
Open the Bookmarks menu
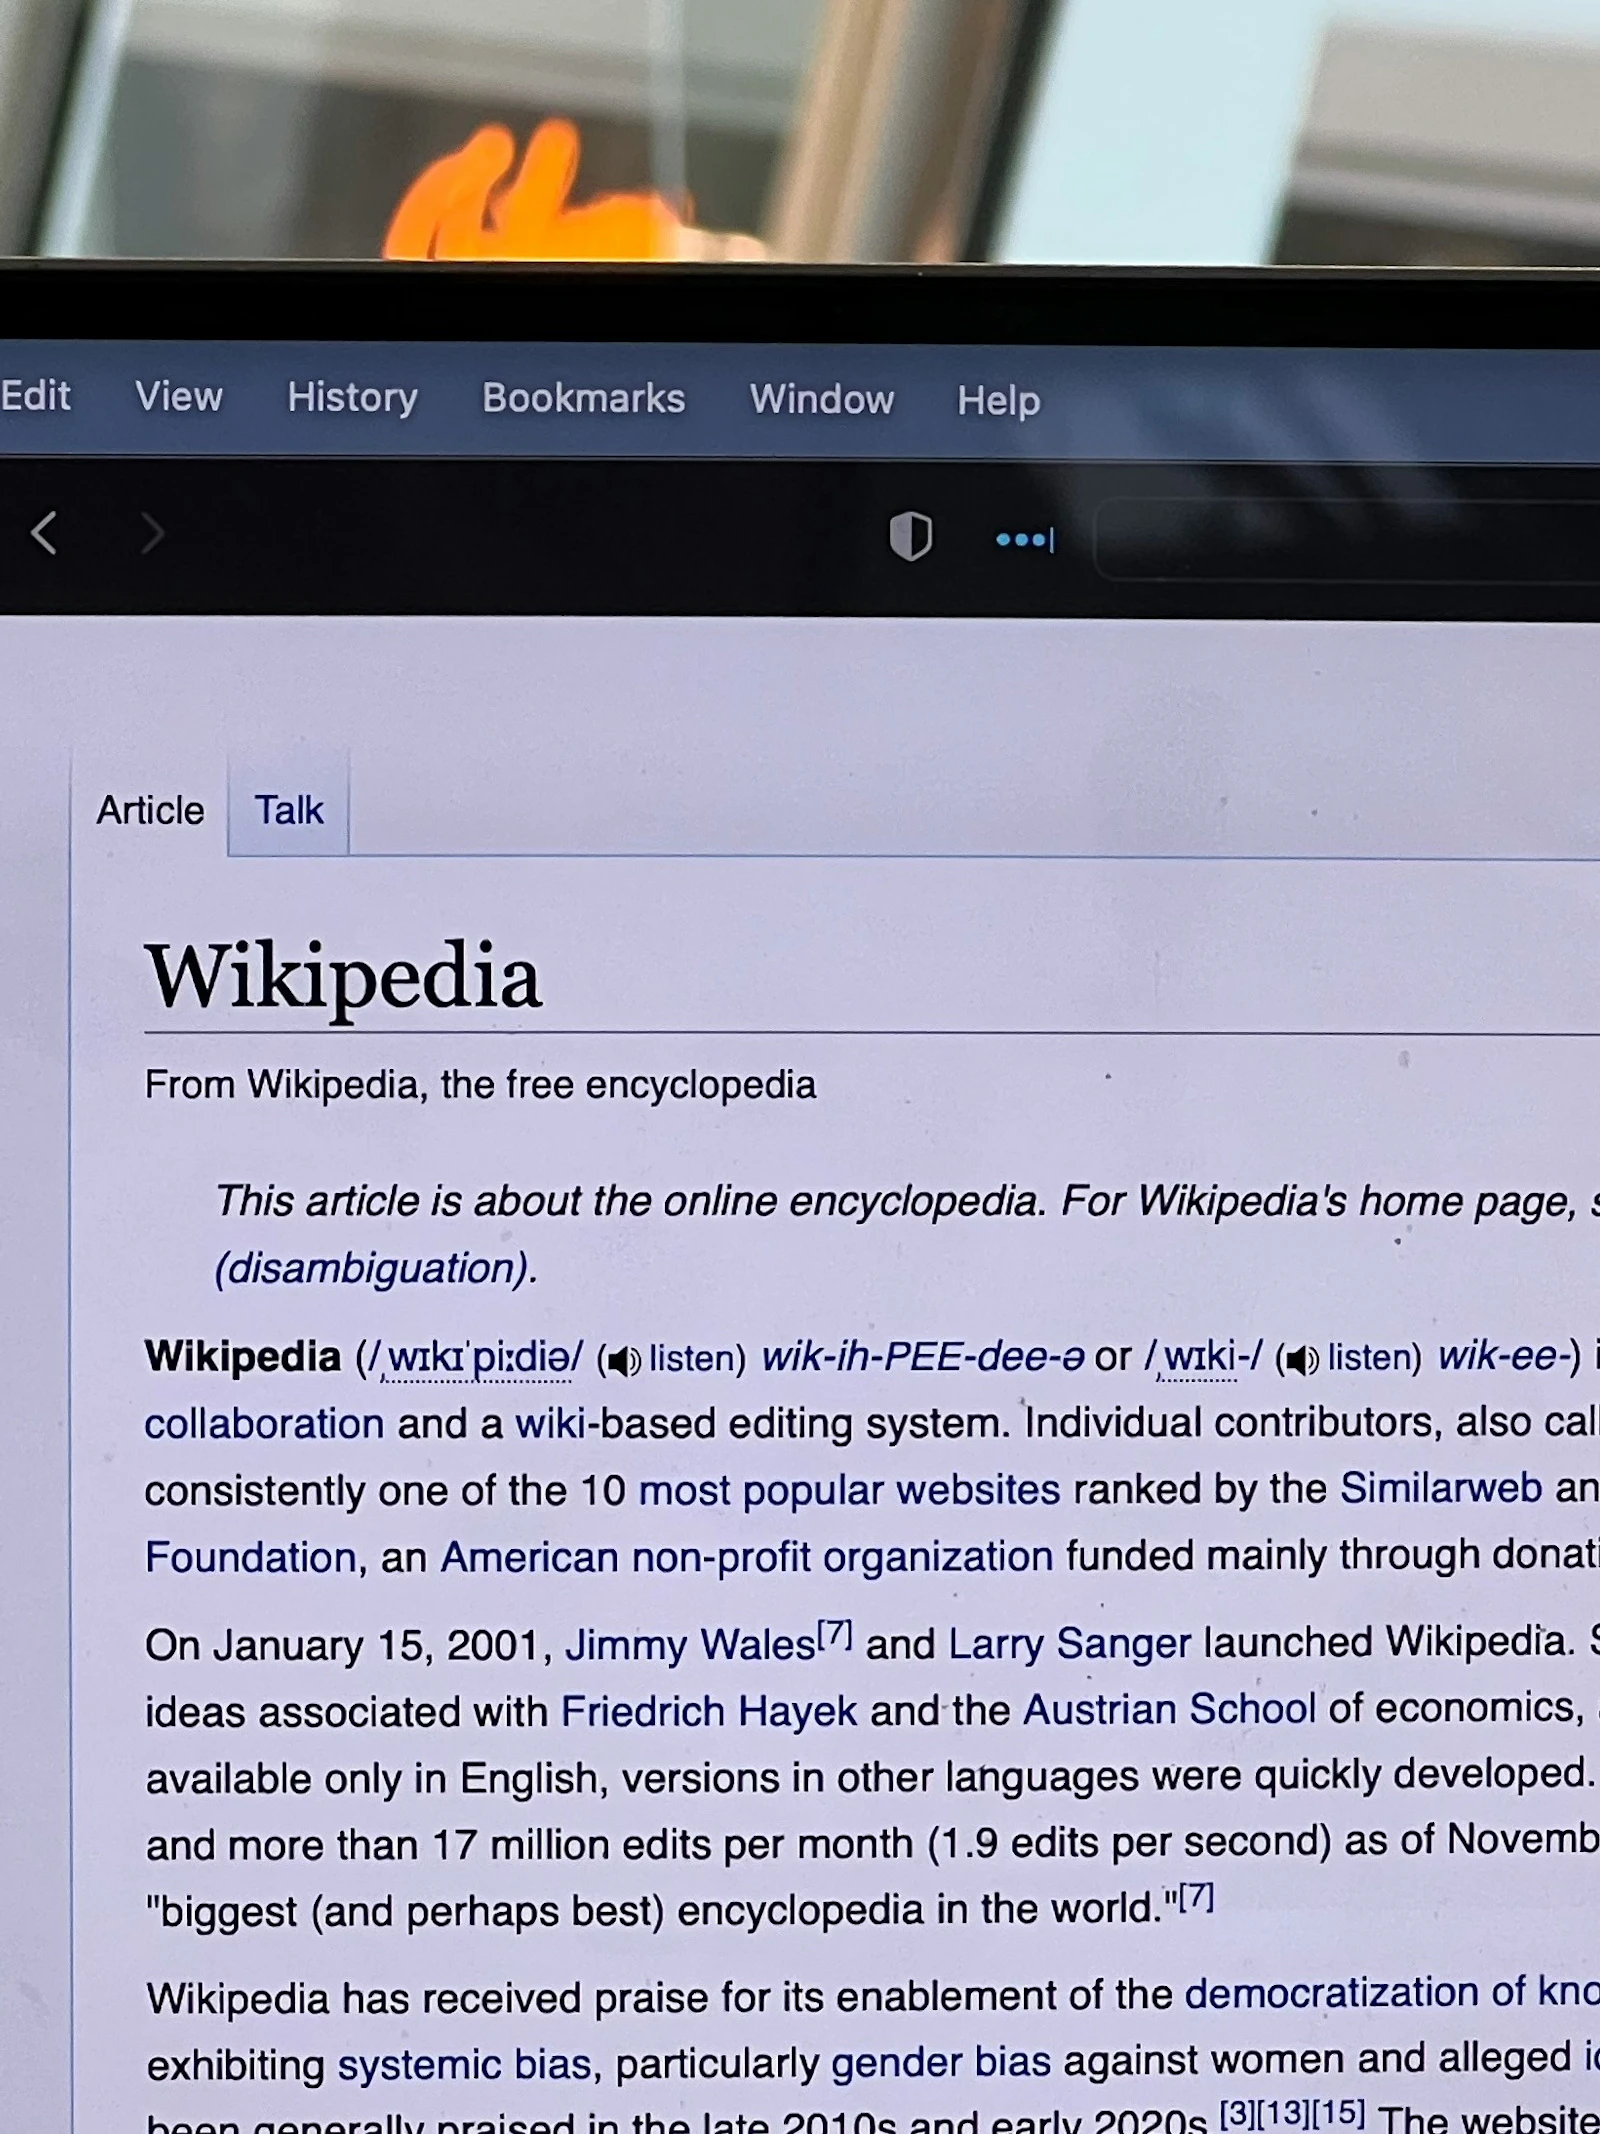click(x=584, y=398)
